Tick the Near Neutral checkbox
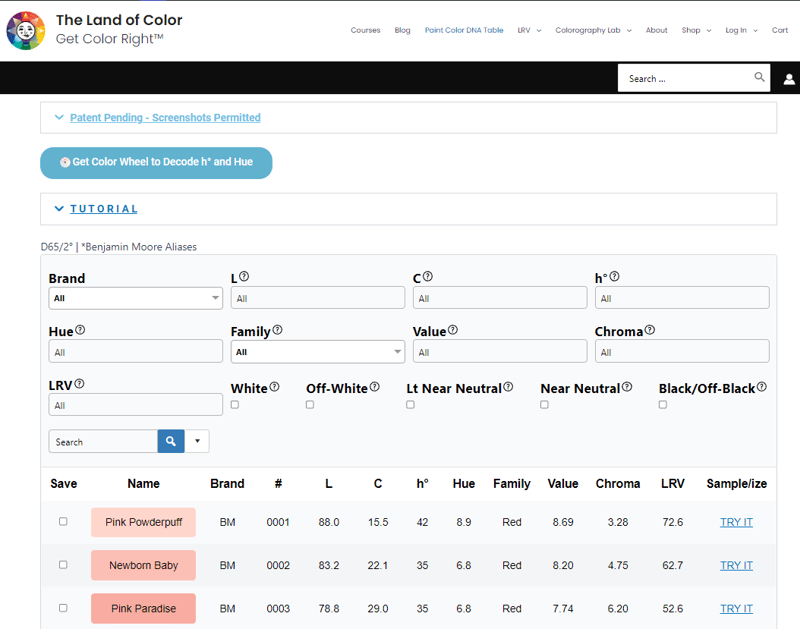This screenshot has height=629, width=800. [544, 405]
